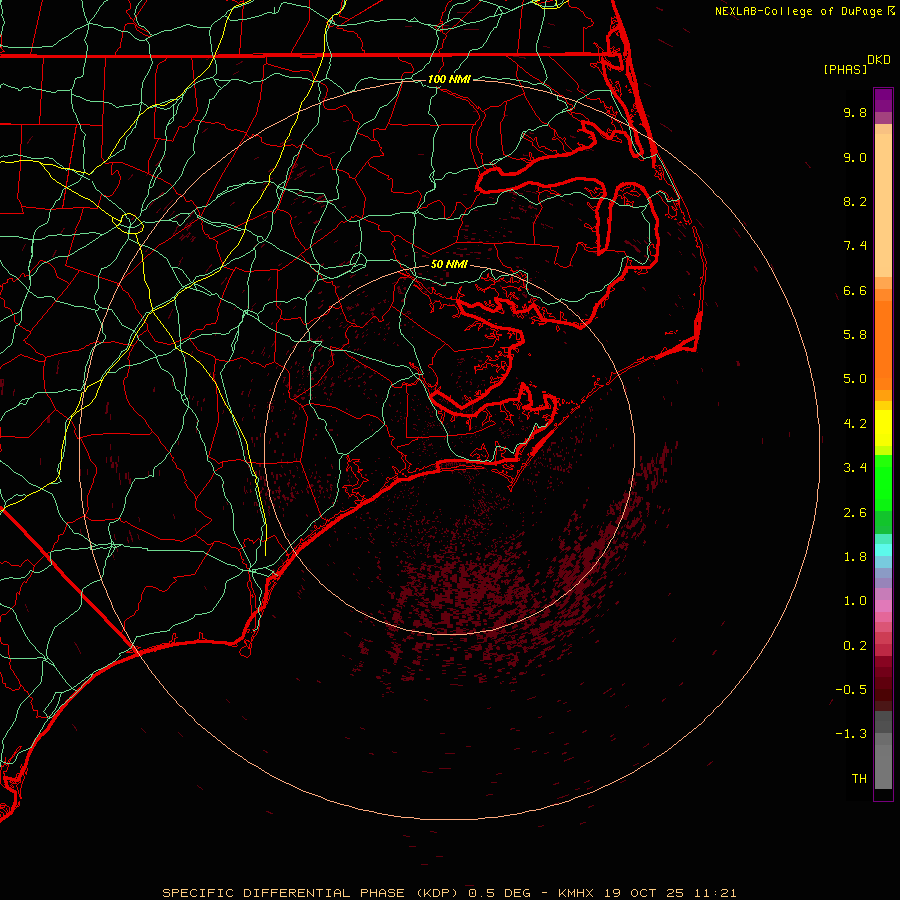Viewport: 900px width, 900px height.
Task: Click the TH label on the legend
Action: click(858, 778)
